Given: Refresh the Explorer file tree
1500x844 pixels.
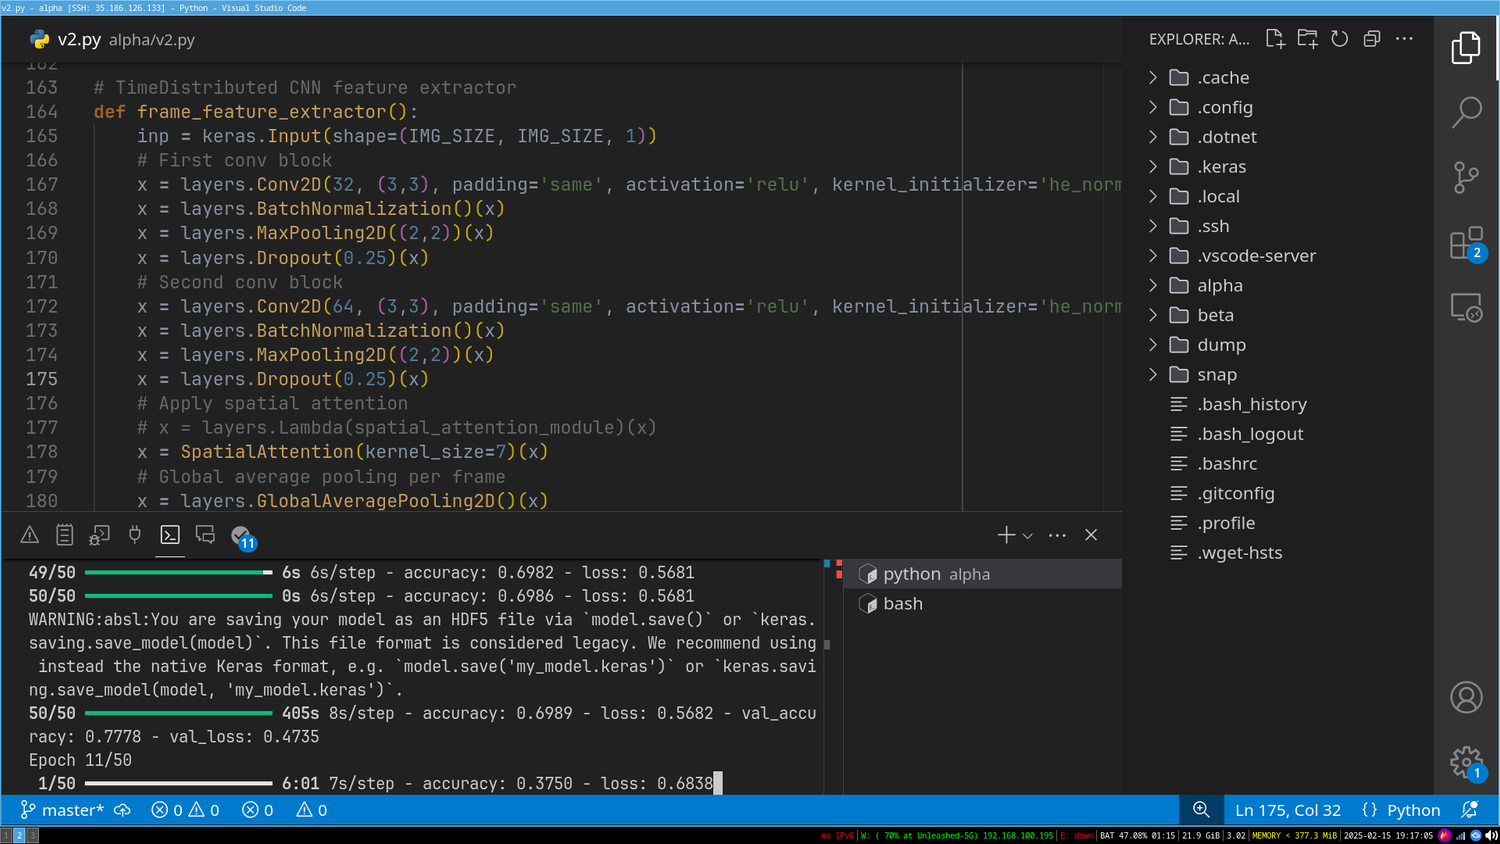Looking at the screenshot, I should click(1340, 39).
